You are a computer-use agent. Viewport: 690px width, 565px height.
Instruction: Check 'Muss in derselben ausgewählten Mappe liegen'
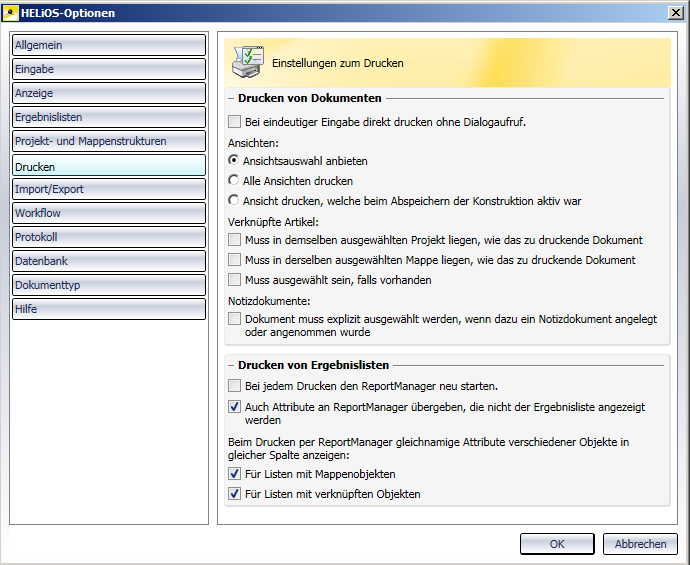235,260
